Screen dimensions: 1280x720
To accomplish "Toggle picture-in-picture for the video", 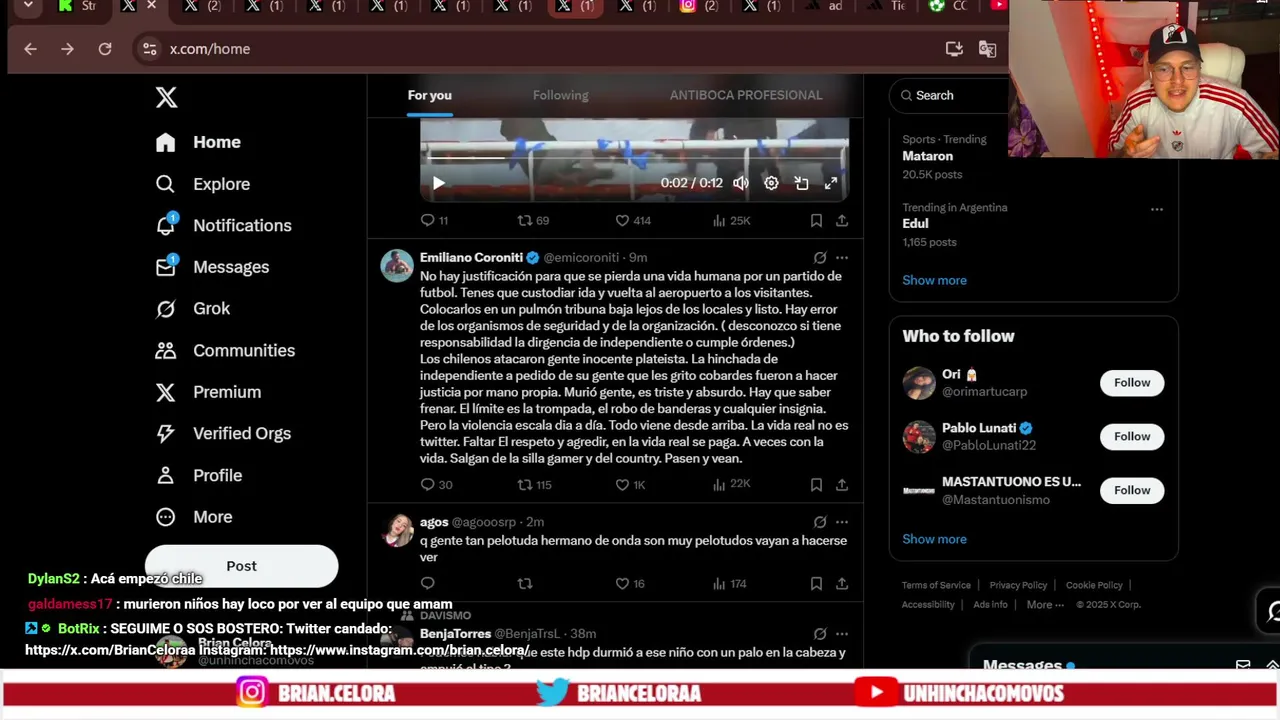I will pyautogui.click(x=801, y=183).
